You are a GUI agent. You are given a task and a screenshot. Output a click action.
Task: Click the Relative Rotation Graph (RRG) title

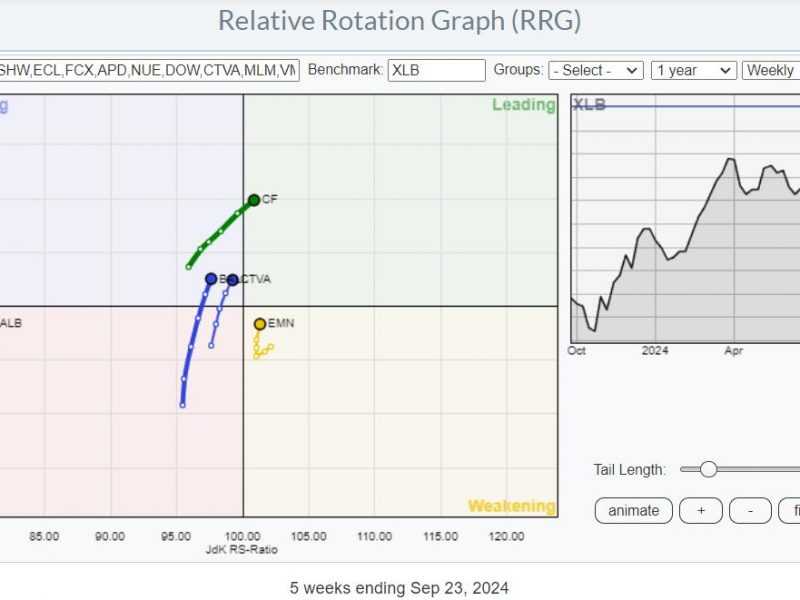(x=399, y=21)
